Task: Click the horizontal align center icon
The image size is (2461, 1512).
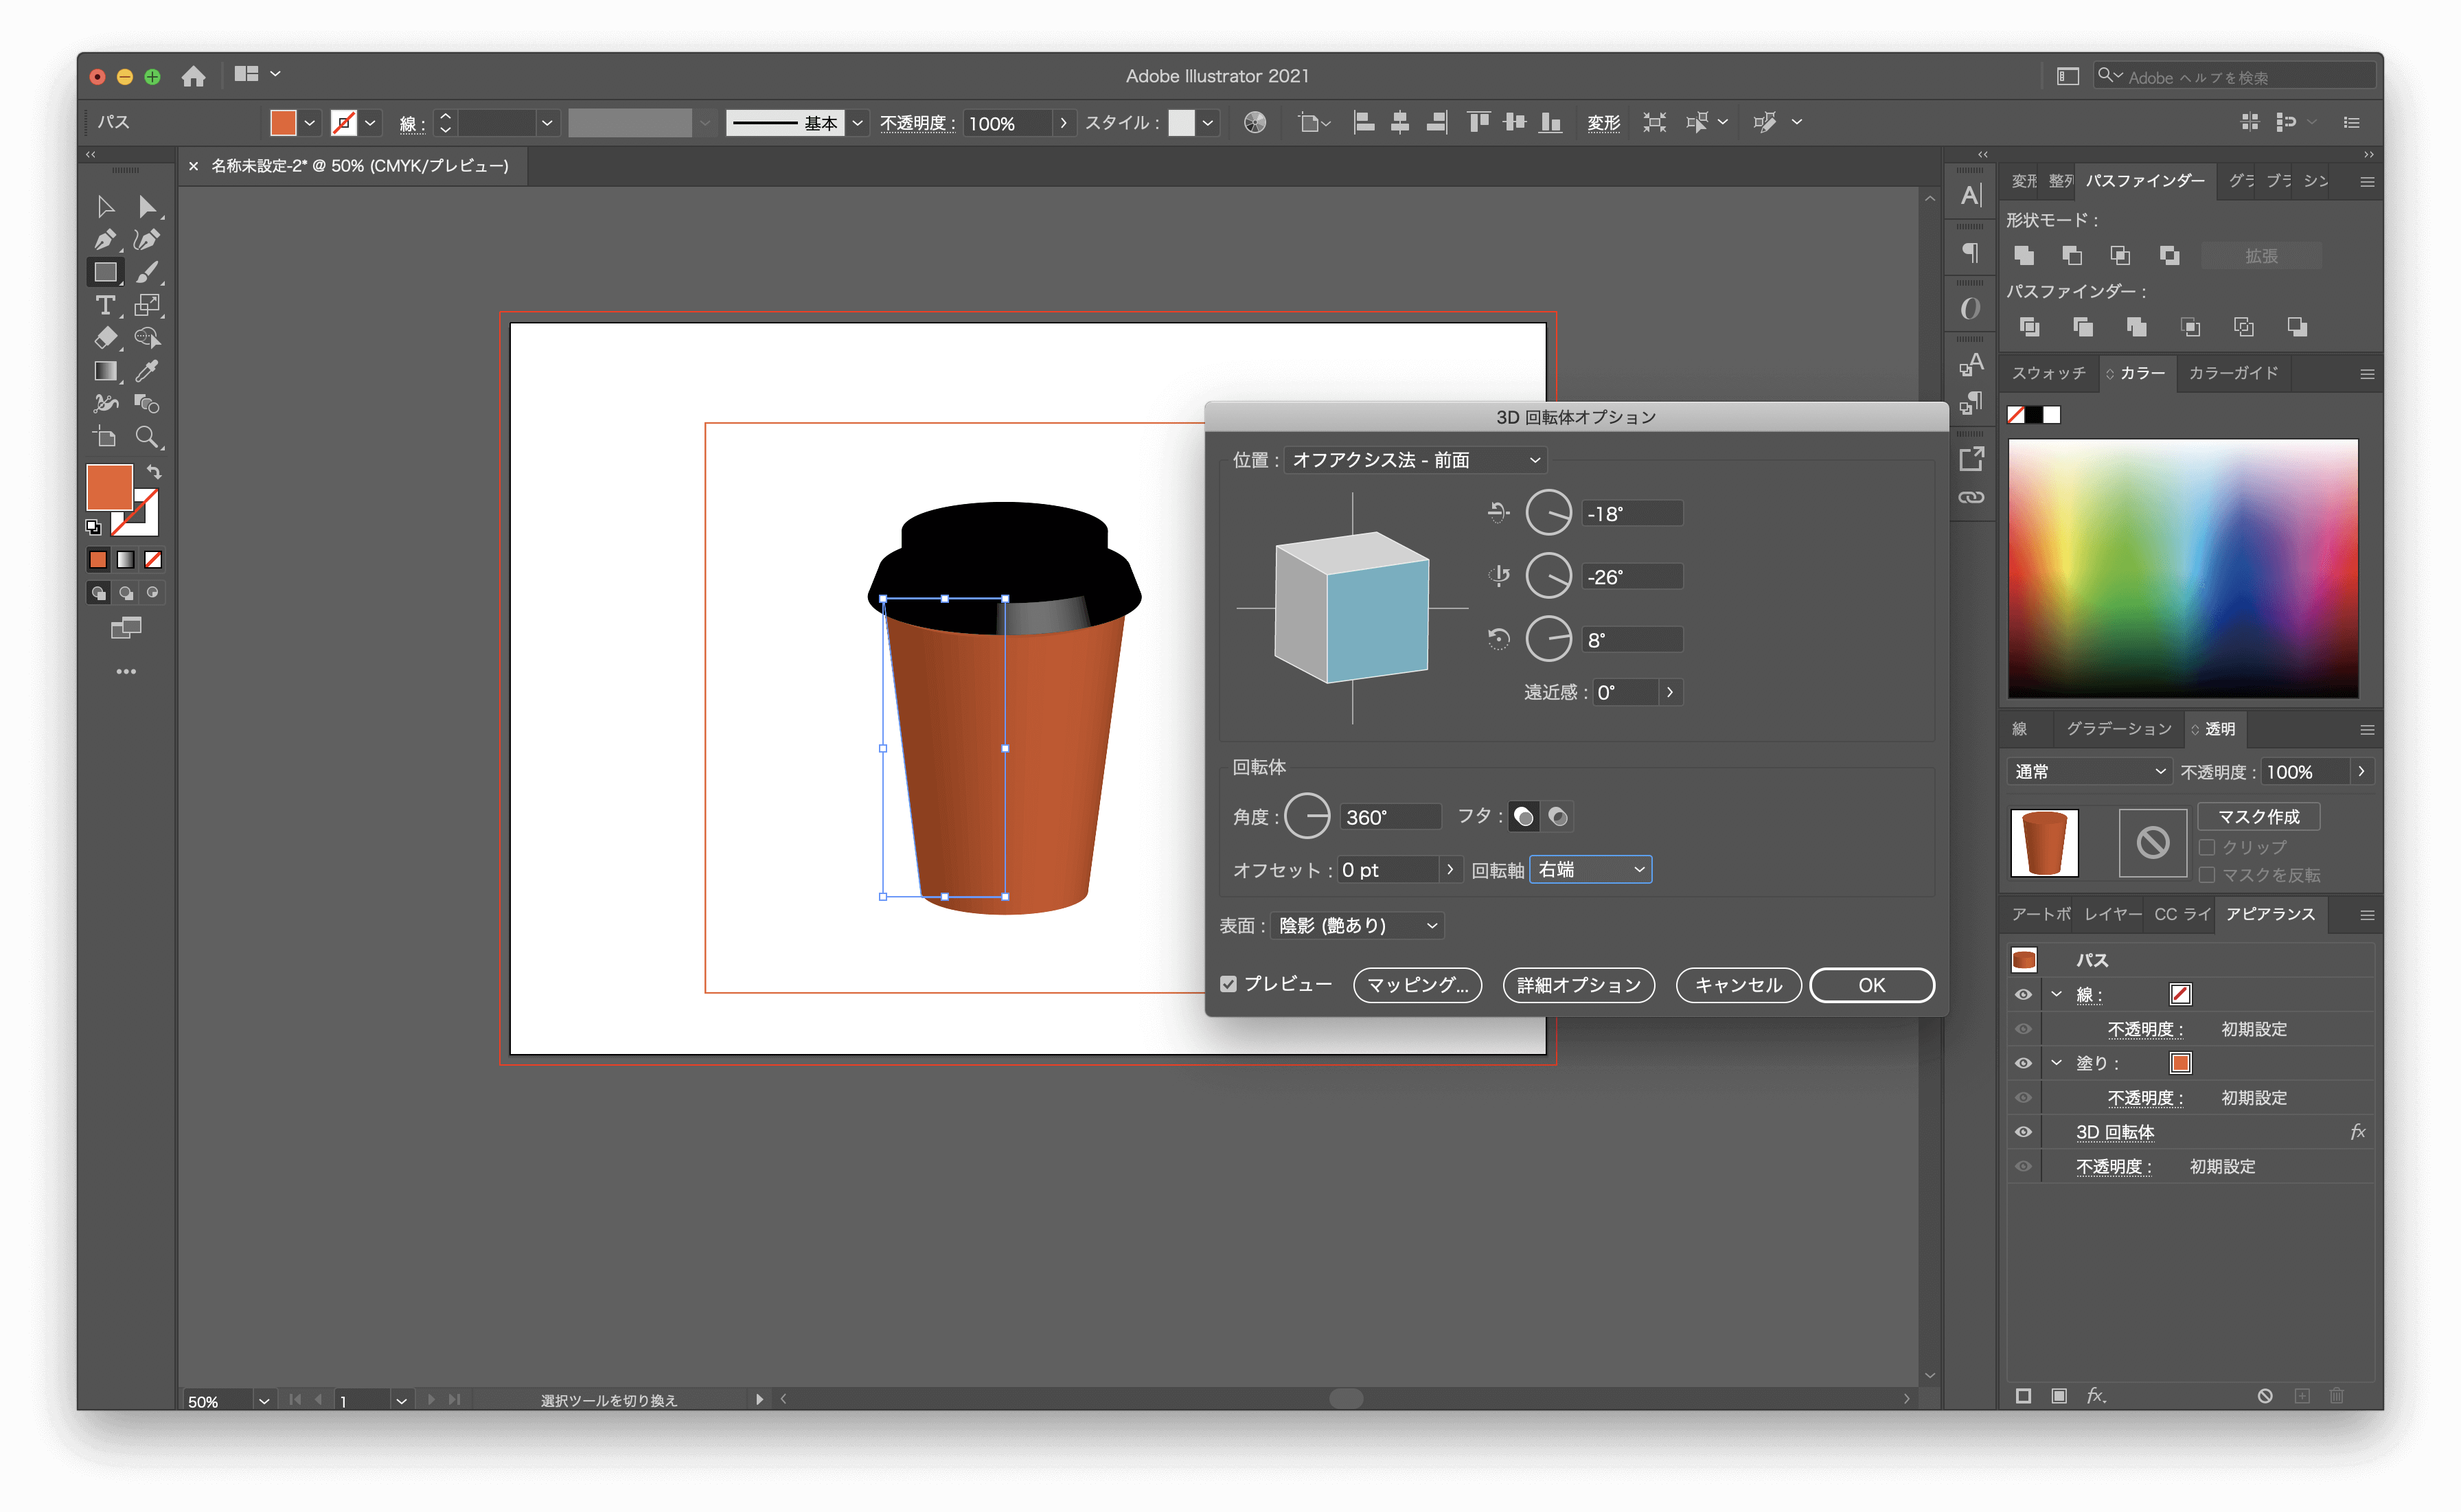Action: (1399, 122)
